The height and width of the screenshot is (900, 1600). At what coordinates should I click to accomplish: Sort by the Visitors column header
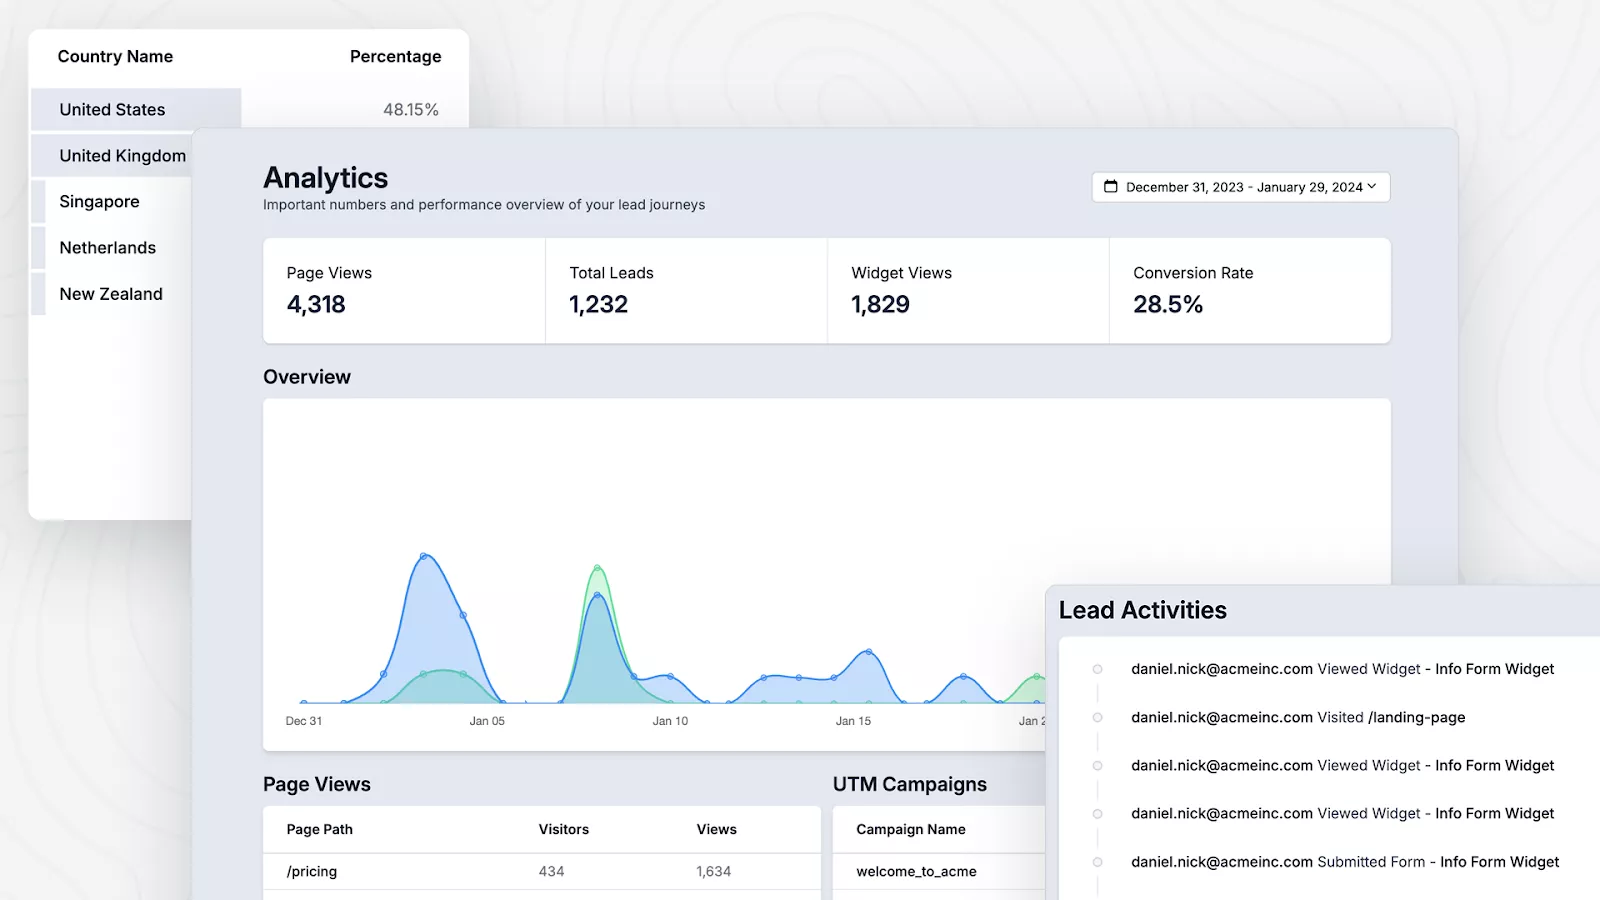[x=563, y=830]
